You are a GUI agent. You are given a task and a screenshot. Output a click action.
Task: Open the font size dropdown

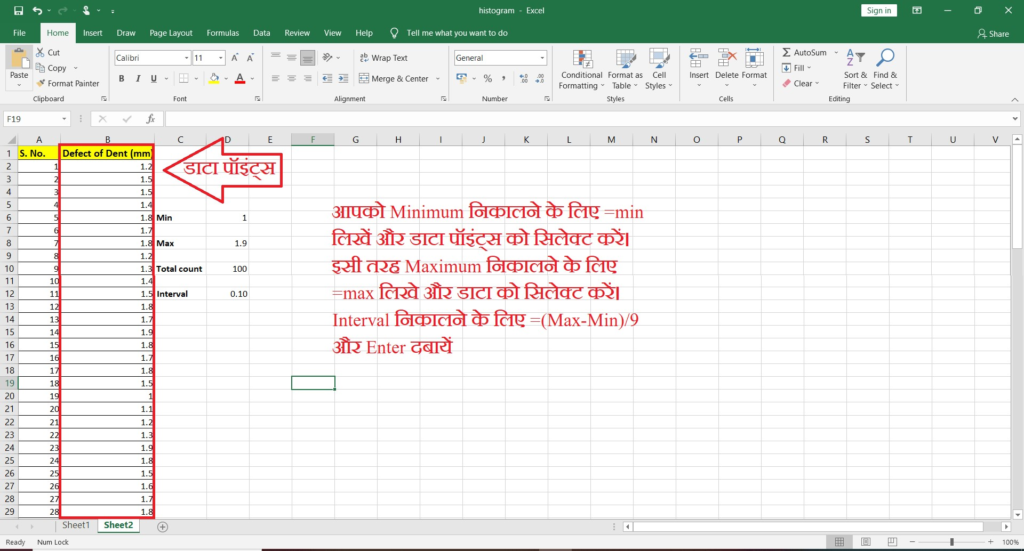[x=221, y=58]
